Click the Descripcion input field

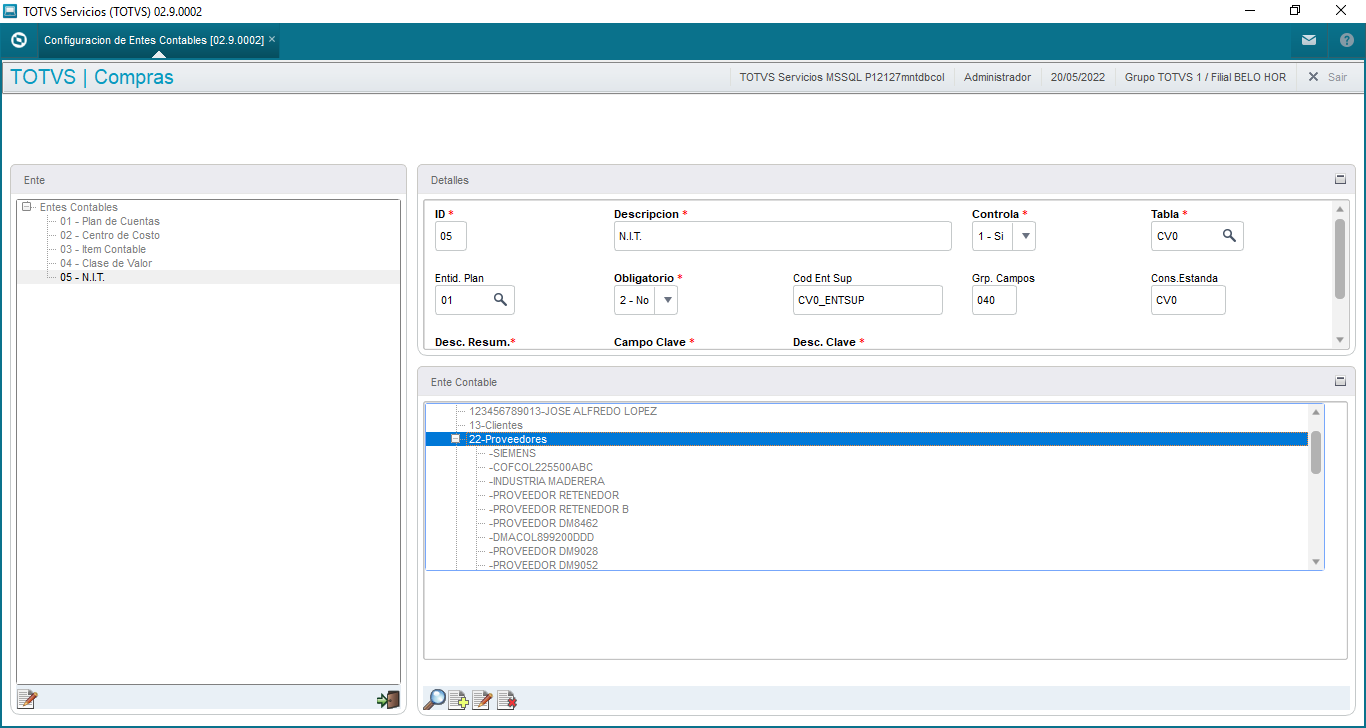pos(783,236)
